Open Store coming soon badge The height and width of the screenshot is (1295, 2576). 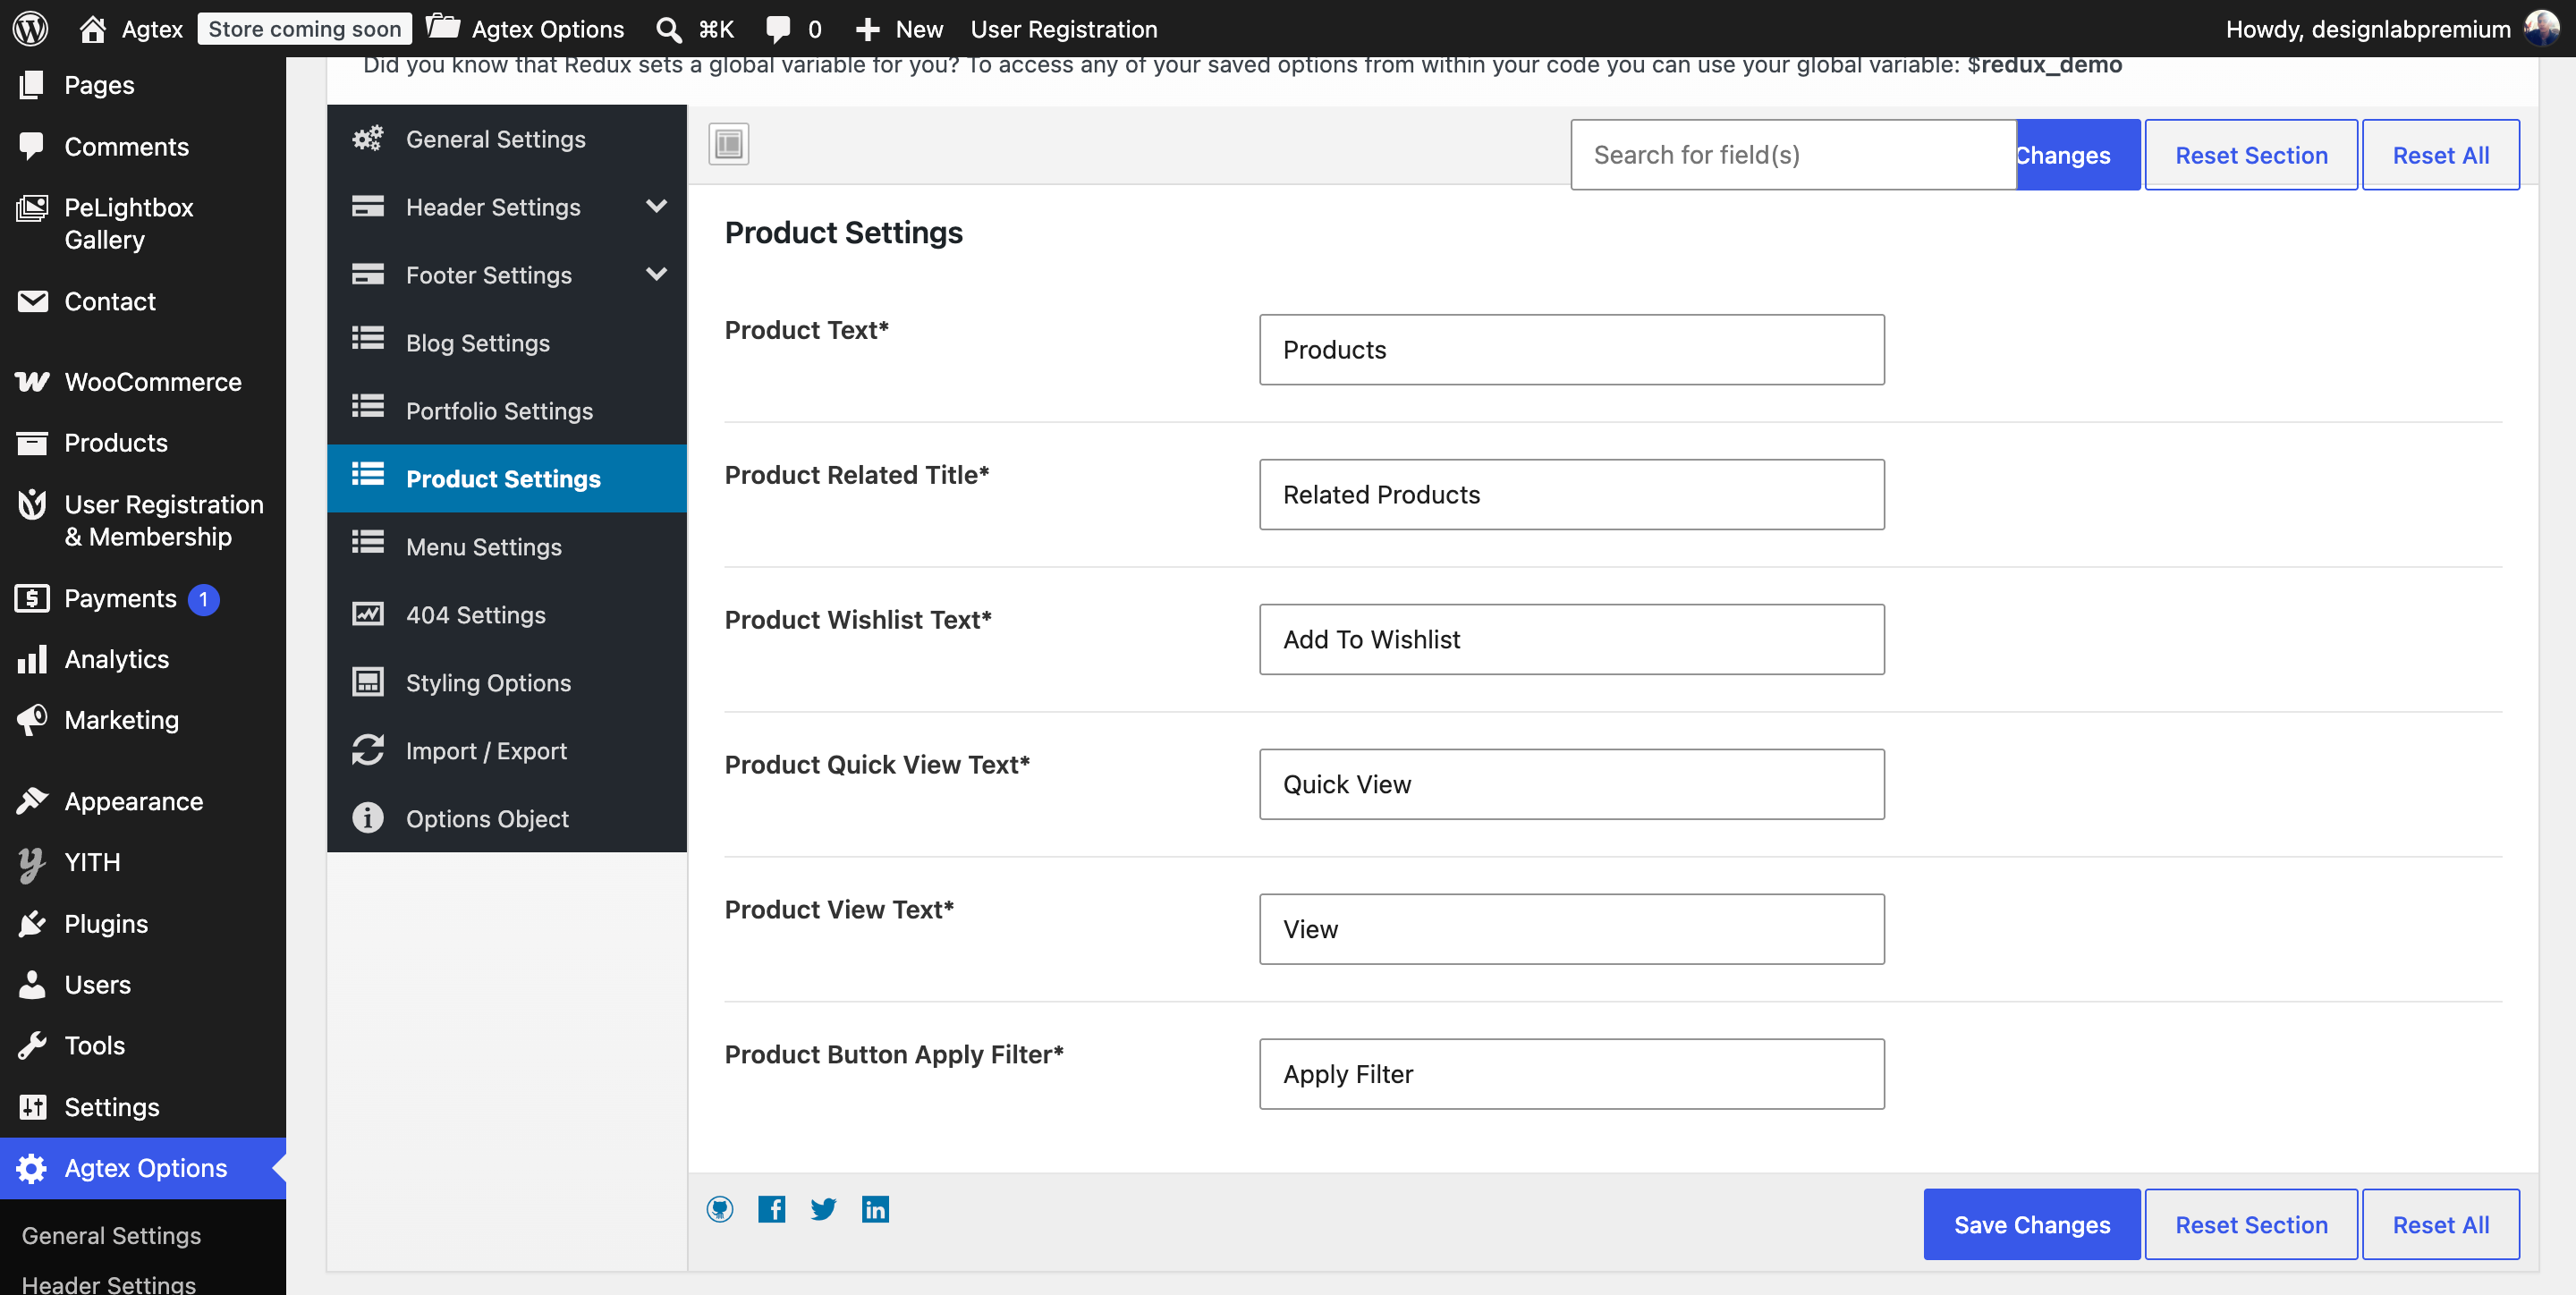[x=305, y=29]
